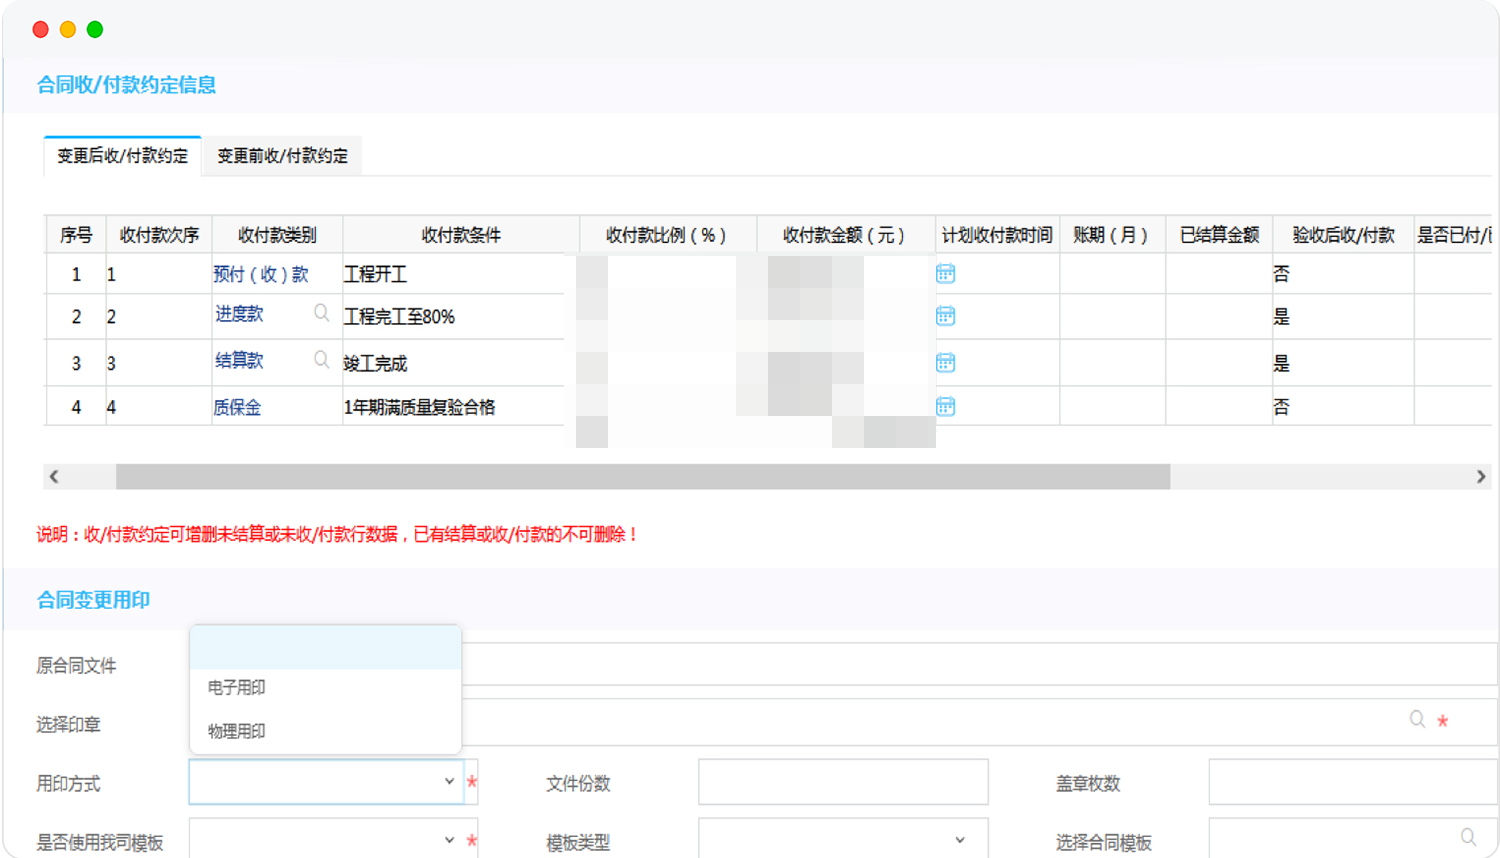This screenshot has width=1500, height=858.
Task: Switch to 变更后收/付款约定 tab
Action: tap(123, 156)
